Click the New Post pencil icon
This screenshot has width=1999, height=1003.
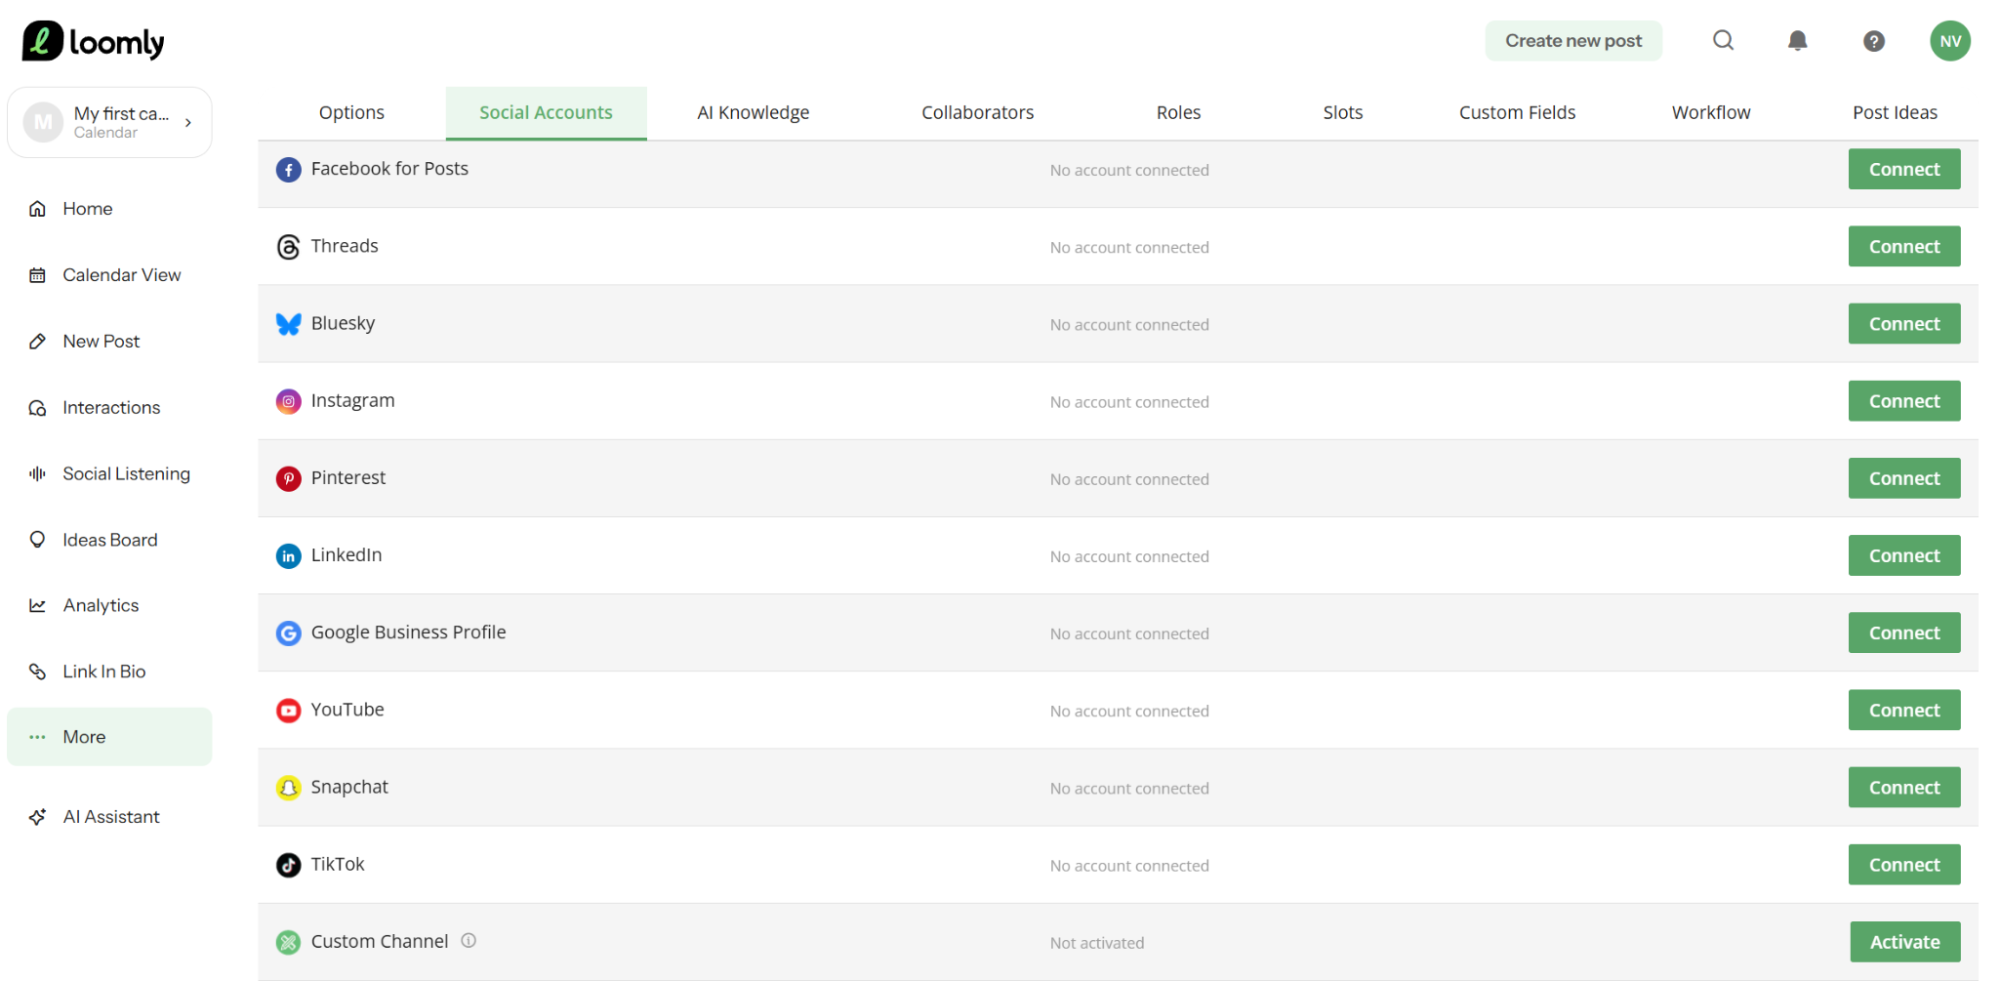click(x=37, y=341)
